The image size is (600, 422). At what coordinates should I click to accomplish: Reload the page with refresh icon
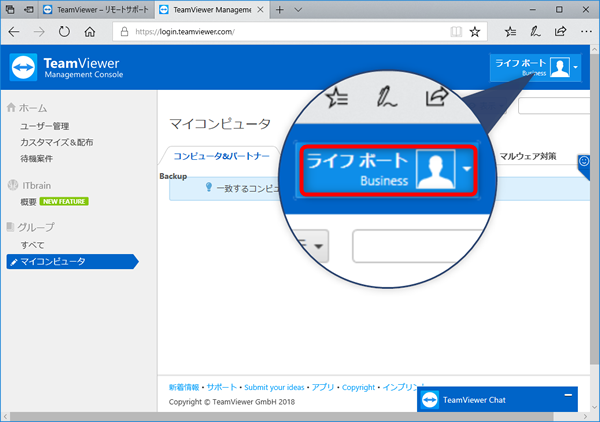click(64, 31)
